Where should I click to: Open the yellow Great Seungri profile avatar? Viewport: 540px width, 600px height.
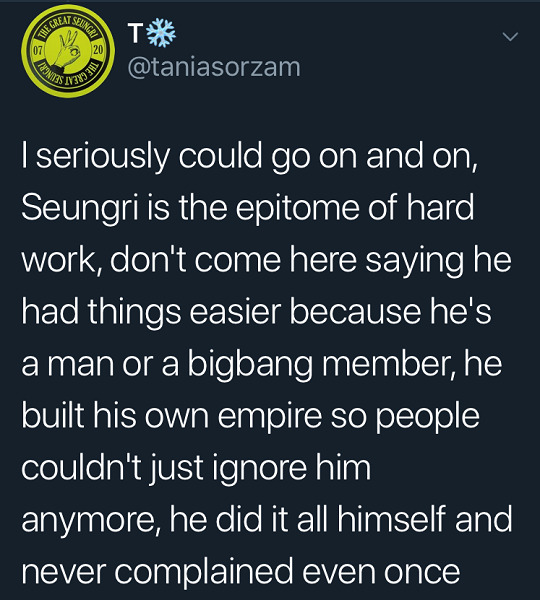tap(68, 51)
